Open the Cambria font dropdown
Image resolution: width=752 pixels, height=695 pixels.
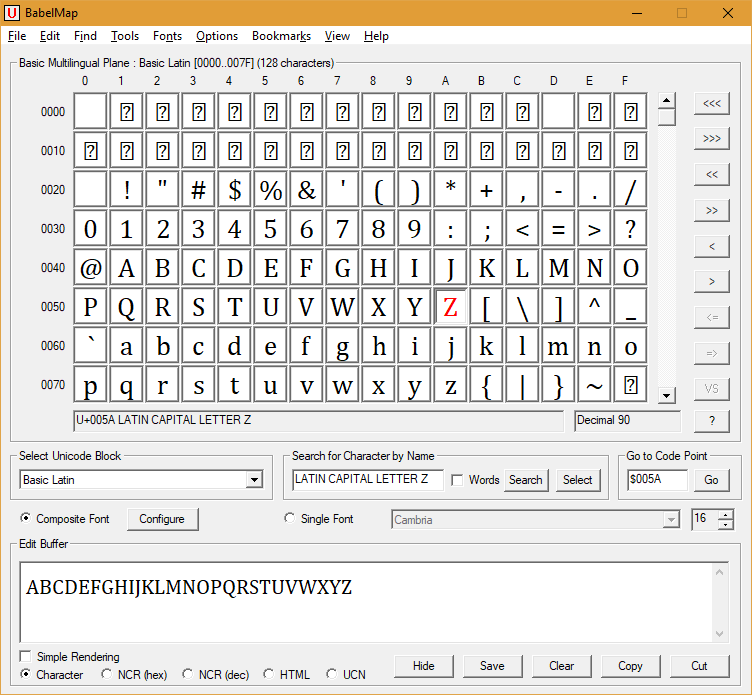point(671,519)
